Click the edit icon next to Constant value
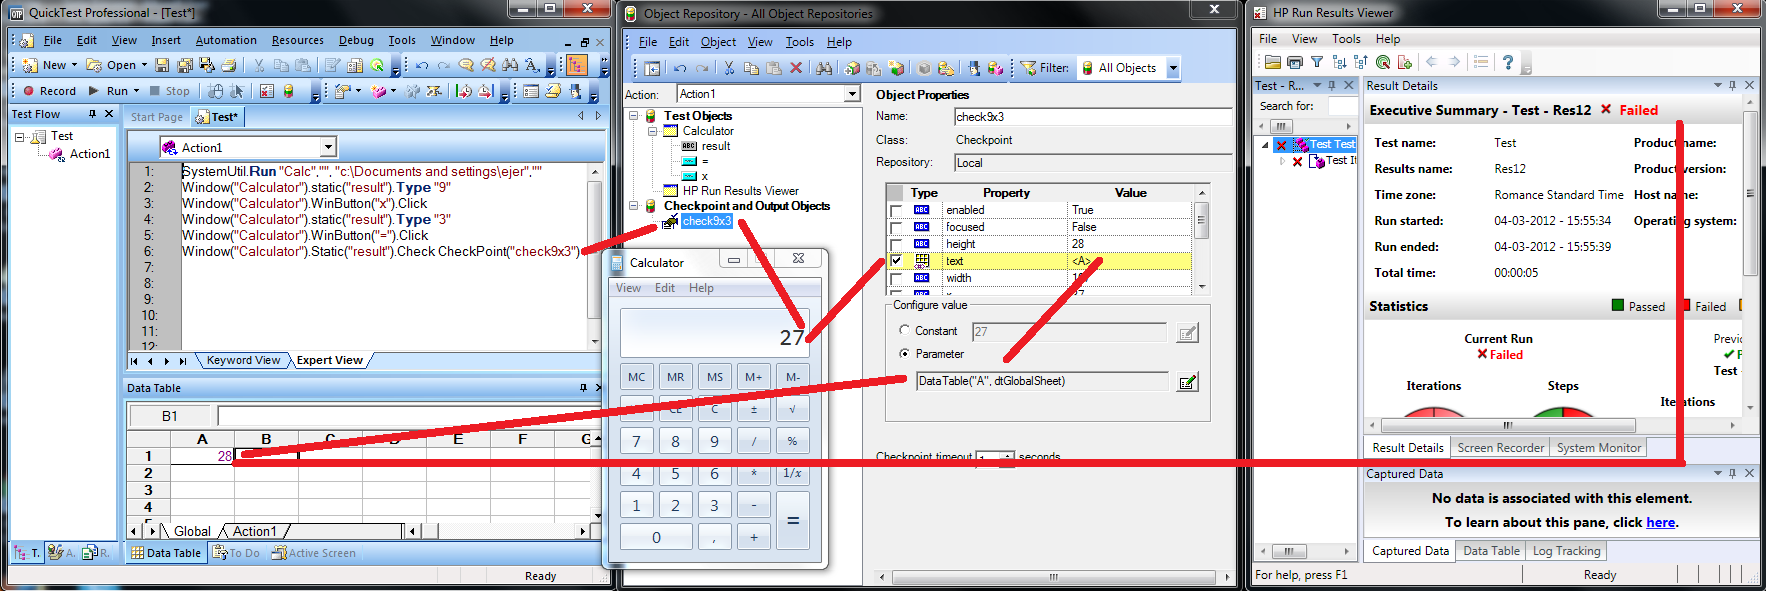Screen dimensions: 1766x591 1187,333
